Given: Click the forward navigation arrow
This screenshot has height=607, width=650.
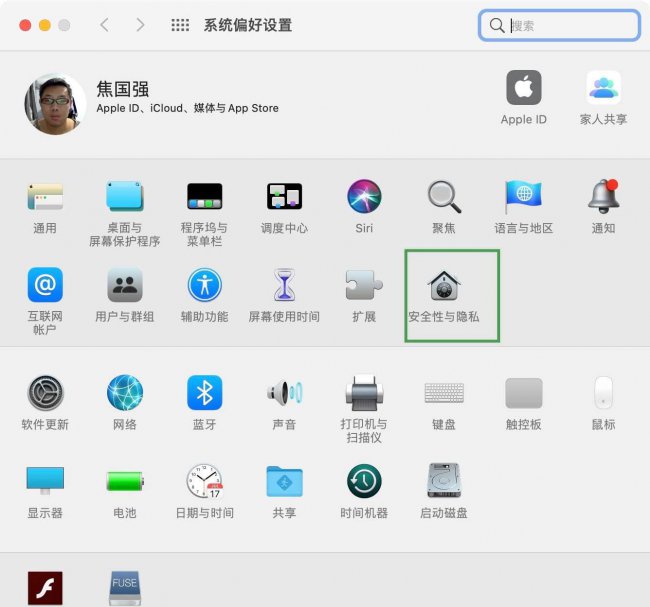Looking at the screenshot, I should (x=141, y=25).
